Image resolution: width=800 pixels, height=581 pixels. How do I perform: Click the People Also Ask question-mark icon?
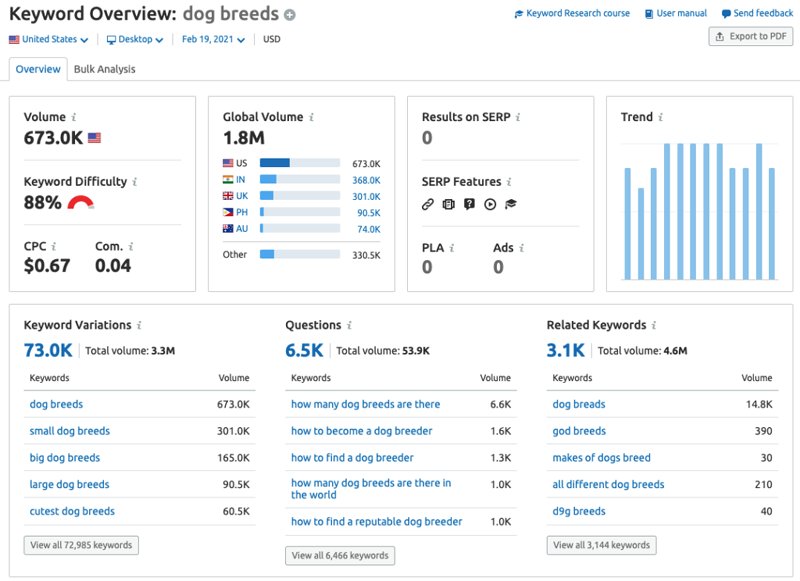(469, 205)
